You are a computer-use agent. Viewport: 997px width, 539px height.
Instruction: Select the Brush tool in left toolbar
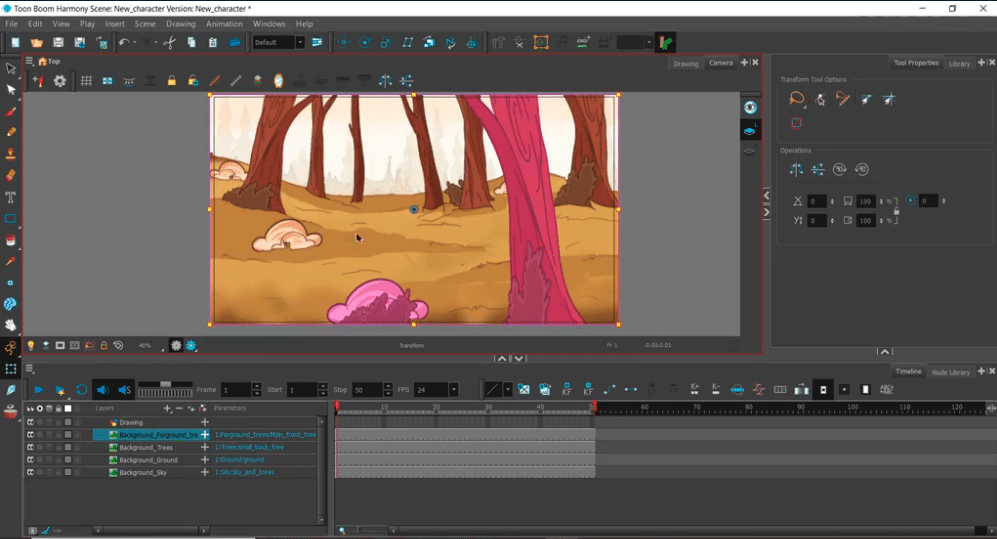click(11, 111)
